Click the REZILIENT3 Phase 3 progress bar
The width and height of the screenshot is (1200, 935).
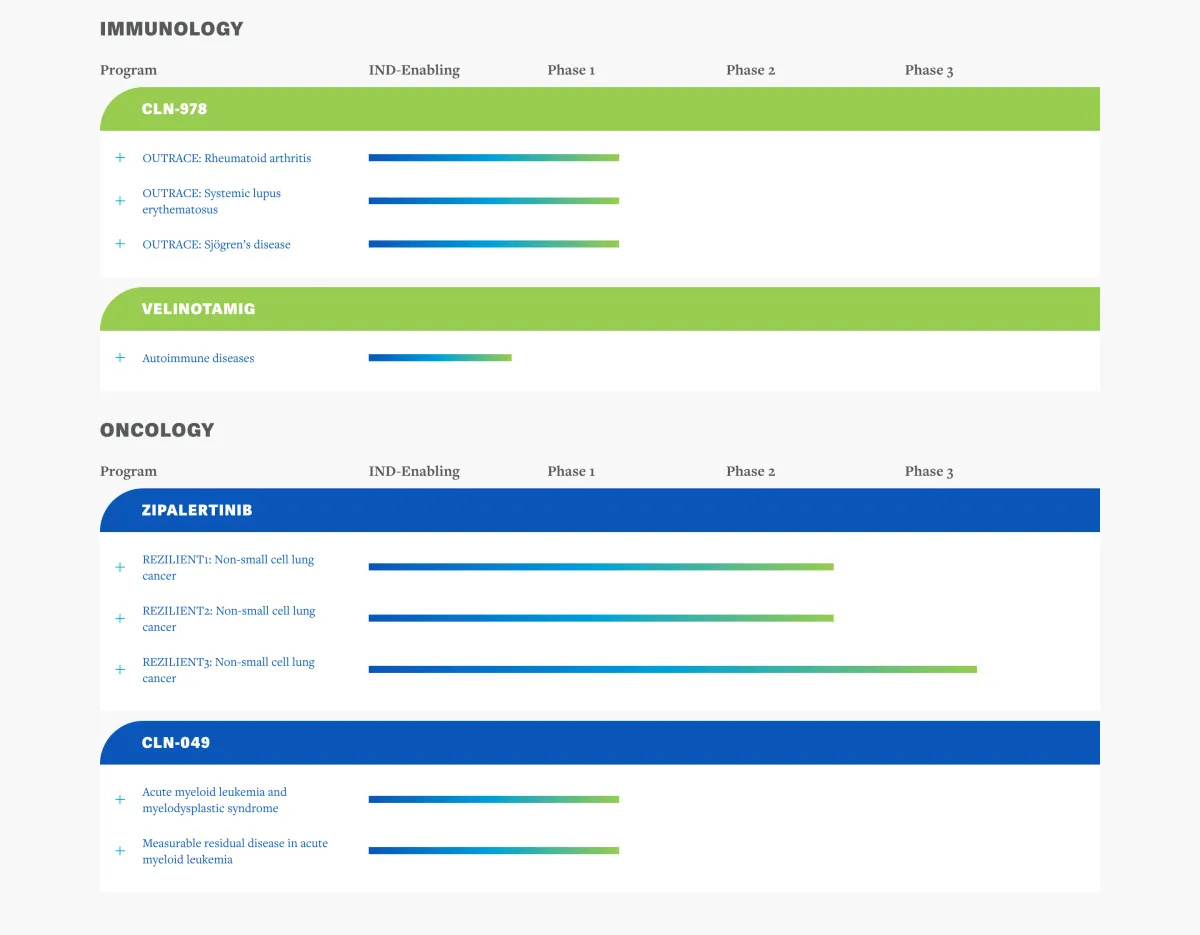pos(672,669)
